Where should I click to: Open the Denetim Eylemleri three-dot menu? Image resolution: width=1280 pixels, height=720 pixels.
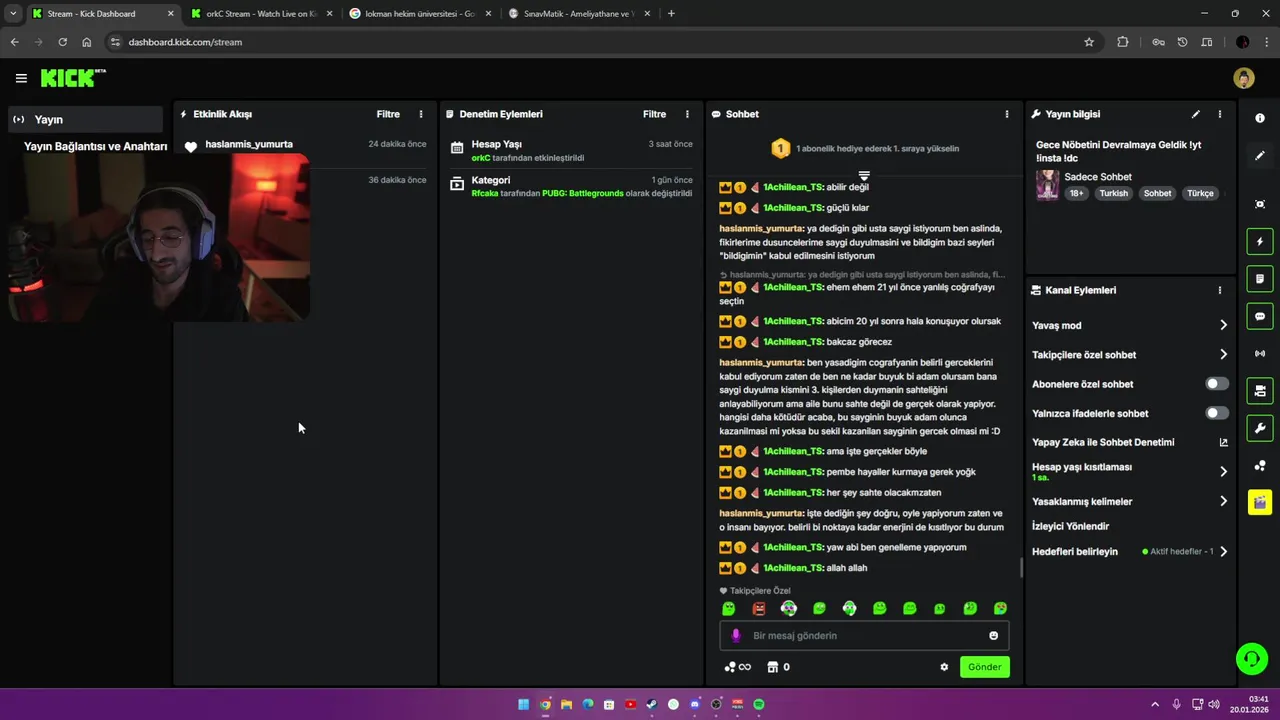click(687, 114)
